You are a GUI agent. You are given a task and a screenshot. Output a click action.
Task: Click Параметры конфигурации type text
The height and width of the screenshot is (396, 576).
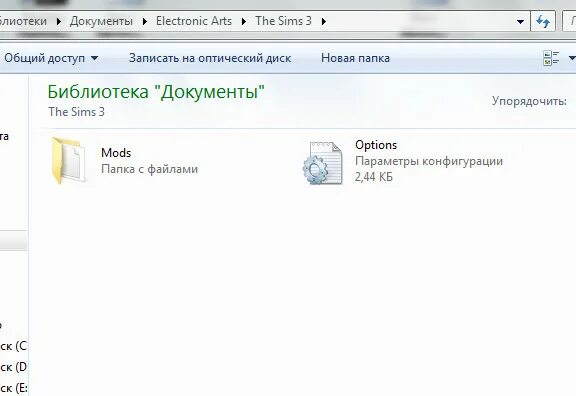click(x=429, y=161)
